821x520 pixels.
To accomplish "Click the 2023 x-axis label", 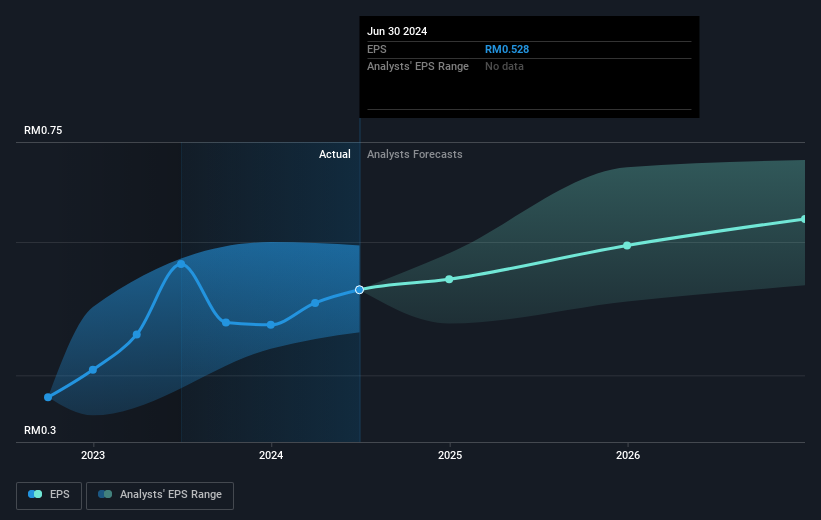I will tap(93, 455).
